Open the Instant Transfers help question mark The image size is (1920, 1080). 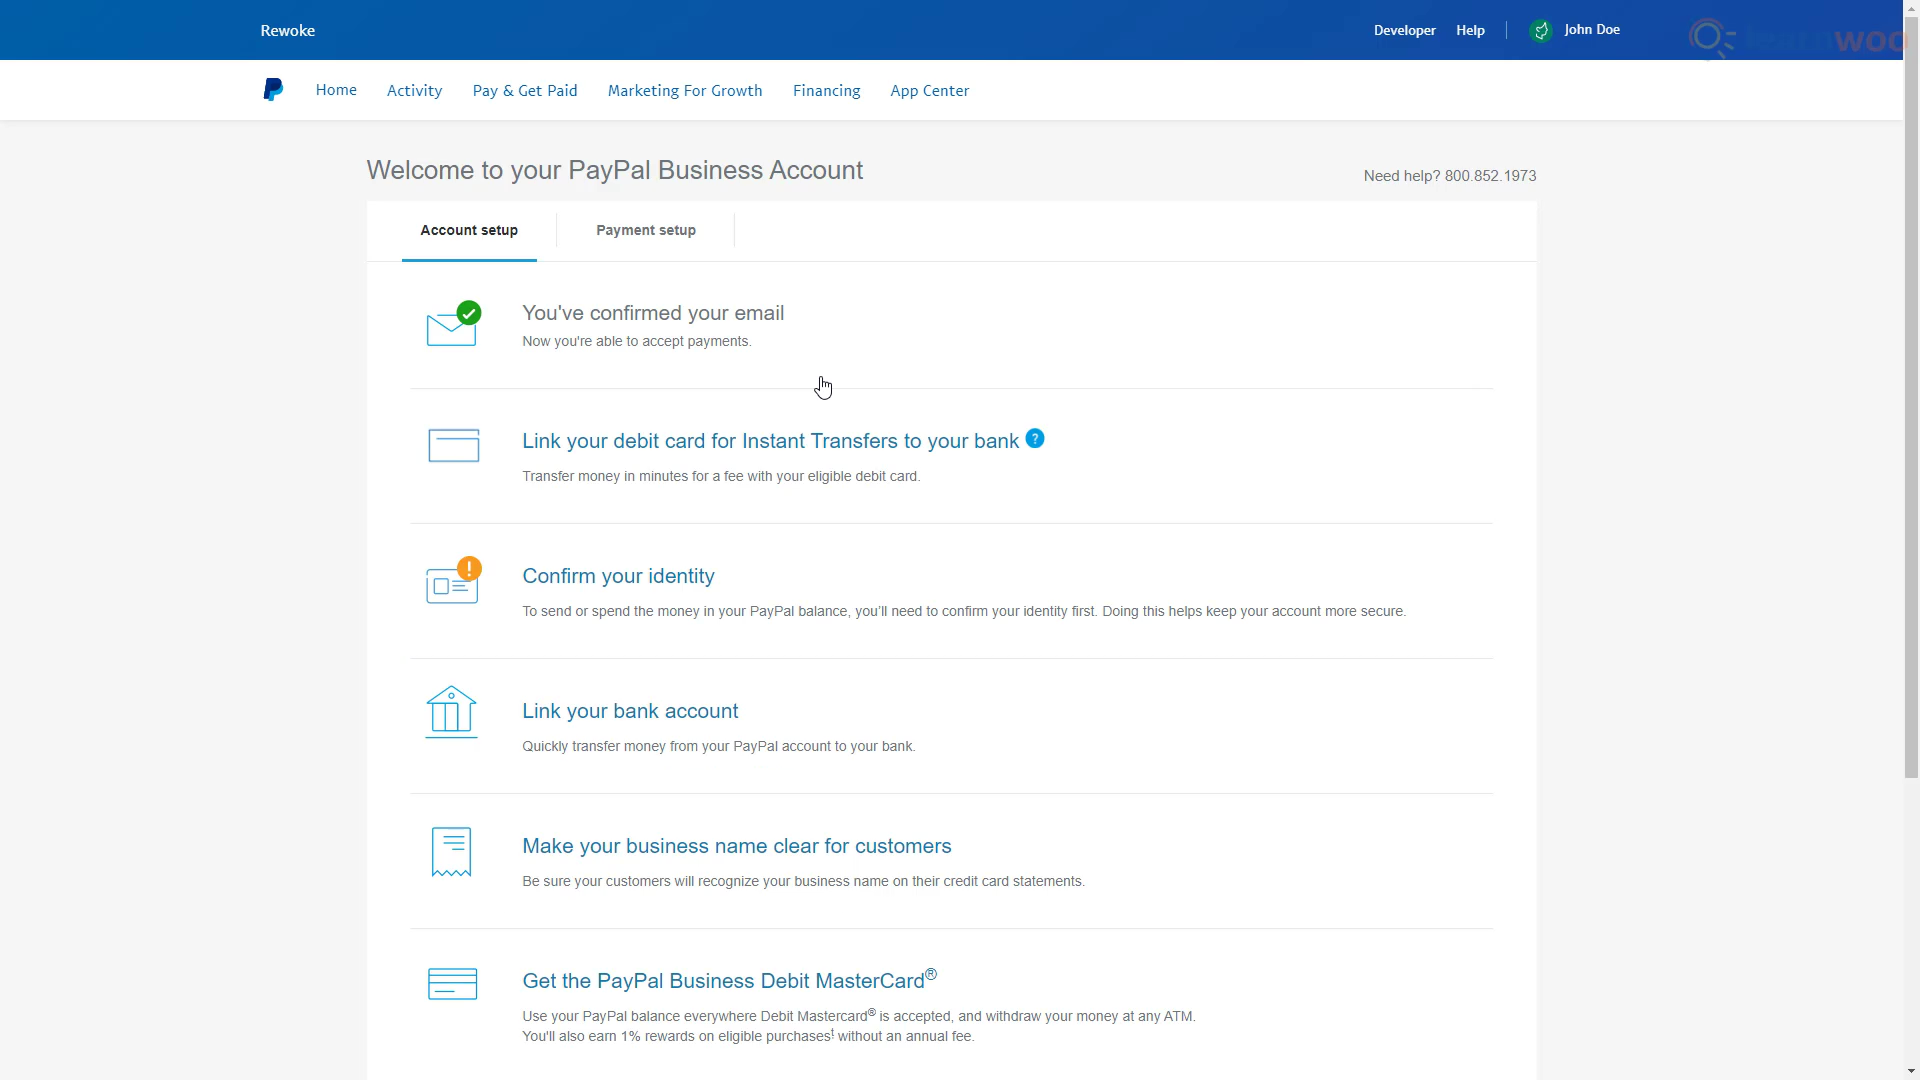point(1035,439)
